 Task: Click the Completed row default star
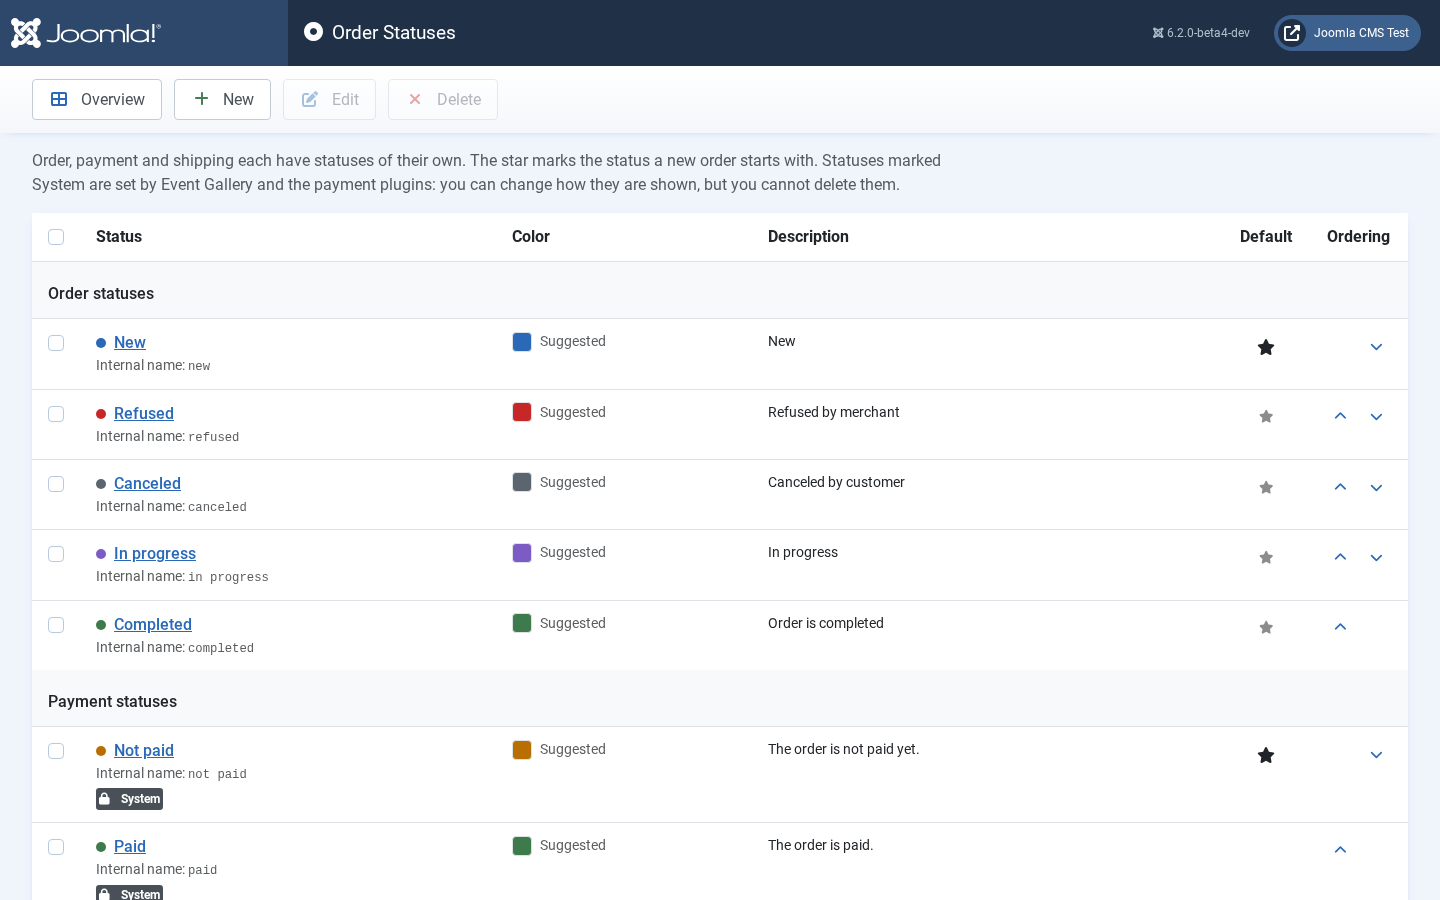tap(1266, 628)
